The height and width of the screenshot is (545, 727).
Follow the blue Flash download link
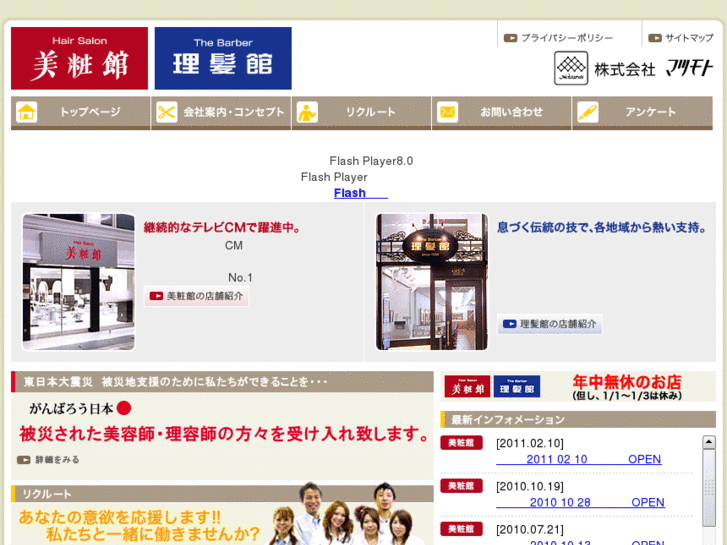[x=361, y=193]
